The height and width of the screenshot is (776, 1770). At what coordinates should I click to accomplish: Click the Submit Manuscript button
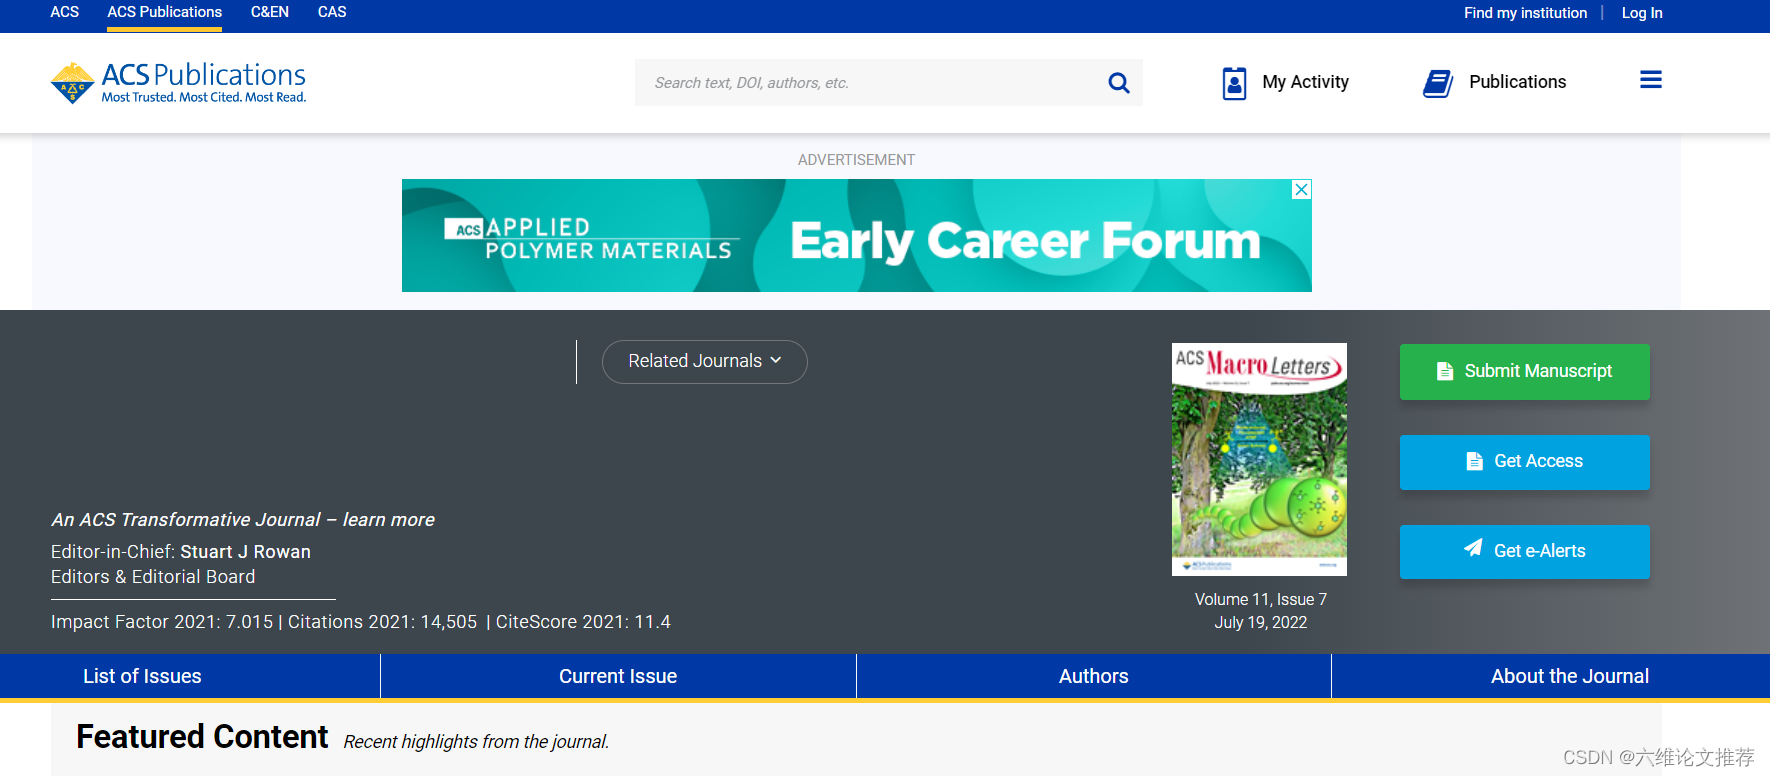(x=1525, y=372)
